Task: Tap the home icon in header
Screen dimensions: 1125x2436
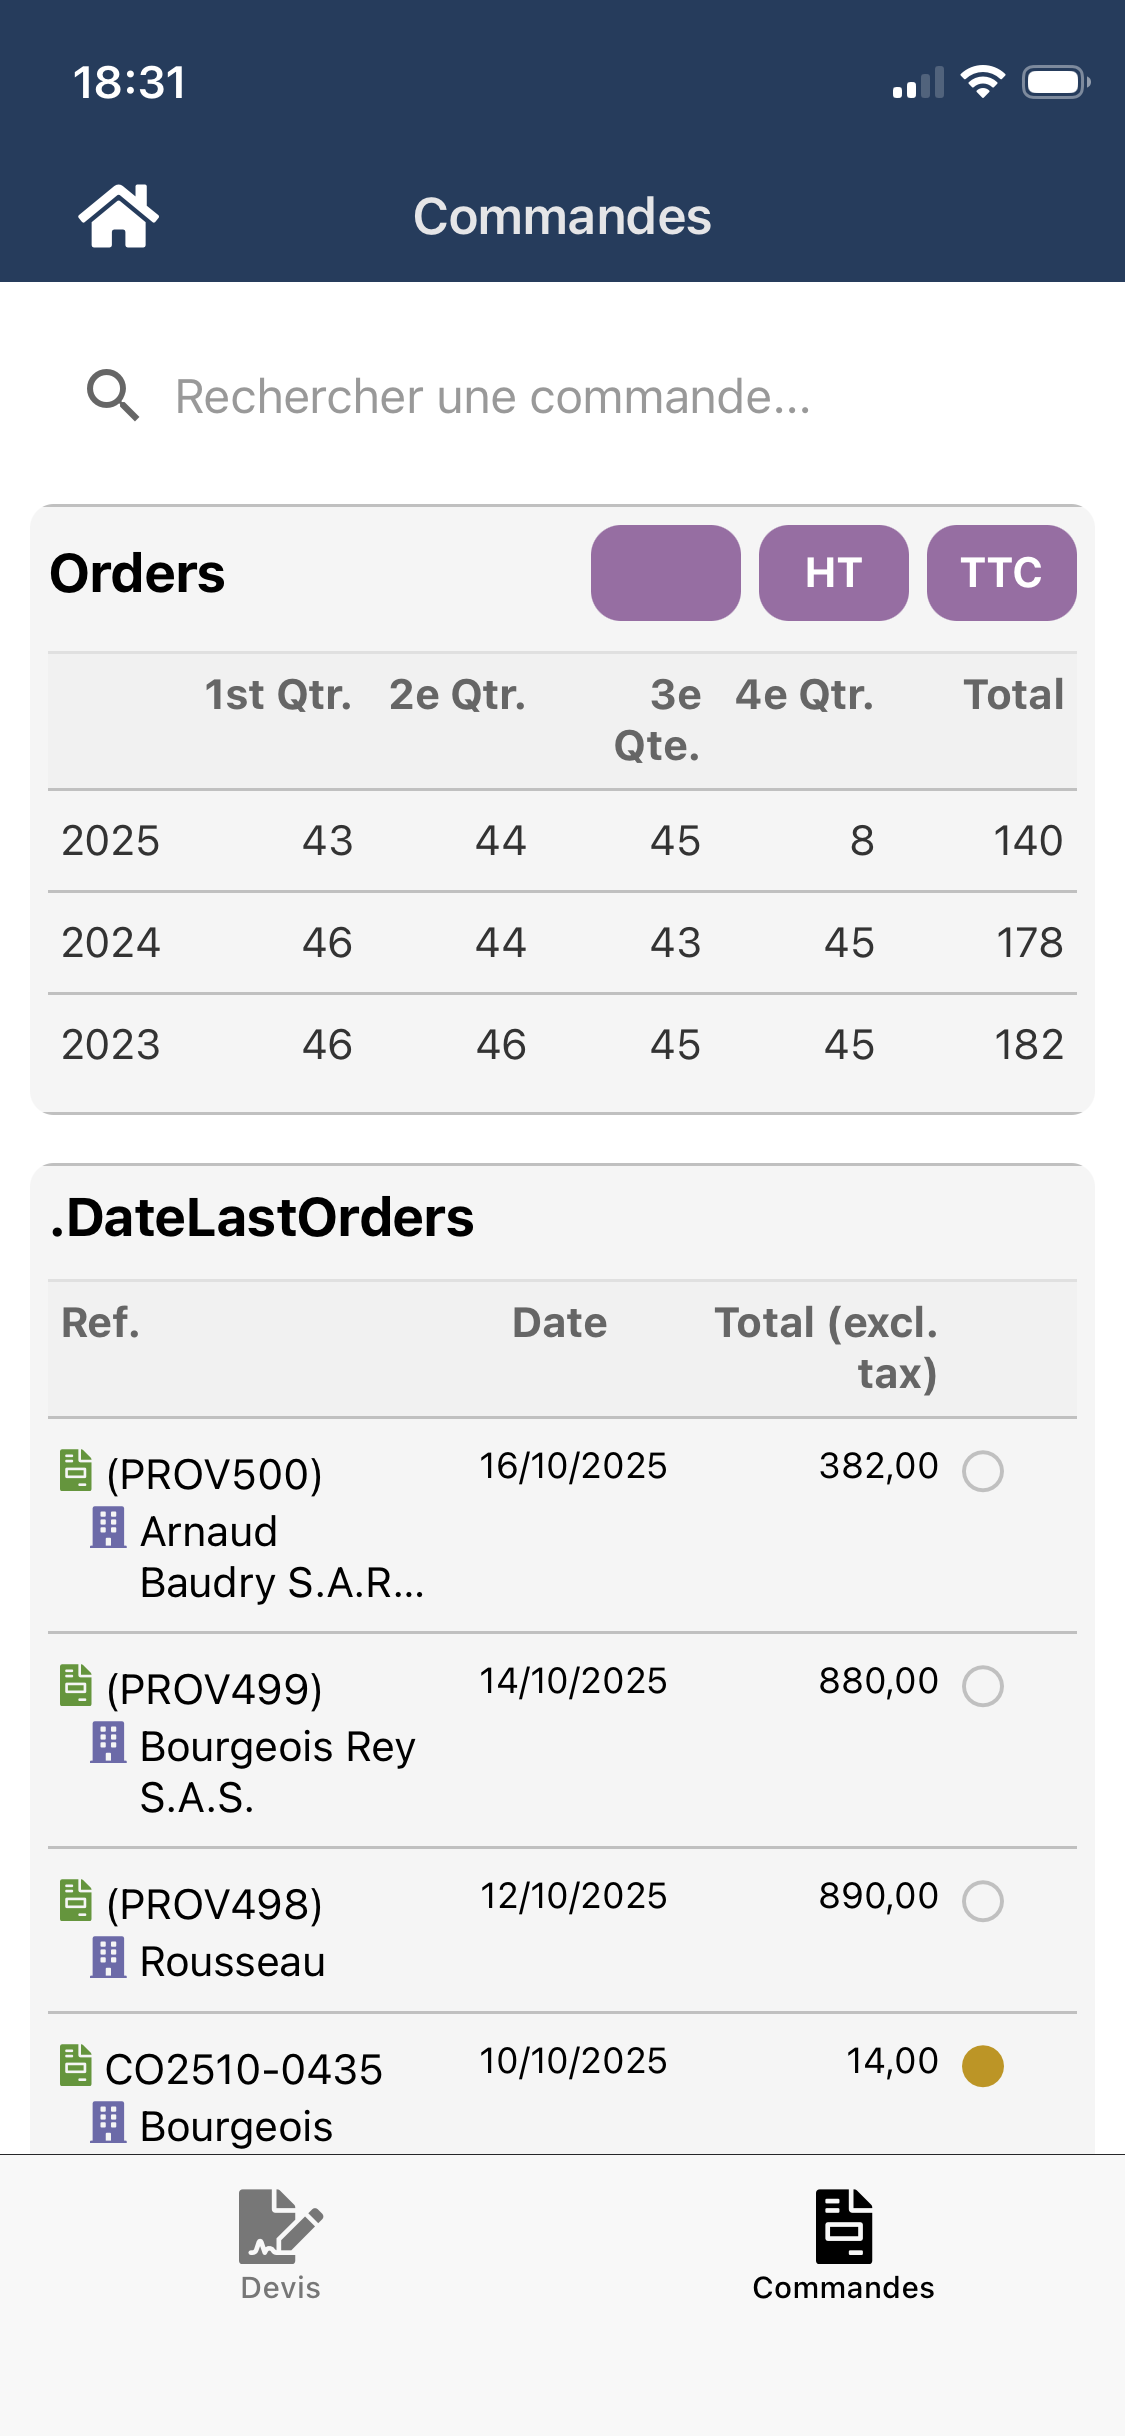Action: [x=118, y=216]
